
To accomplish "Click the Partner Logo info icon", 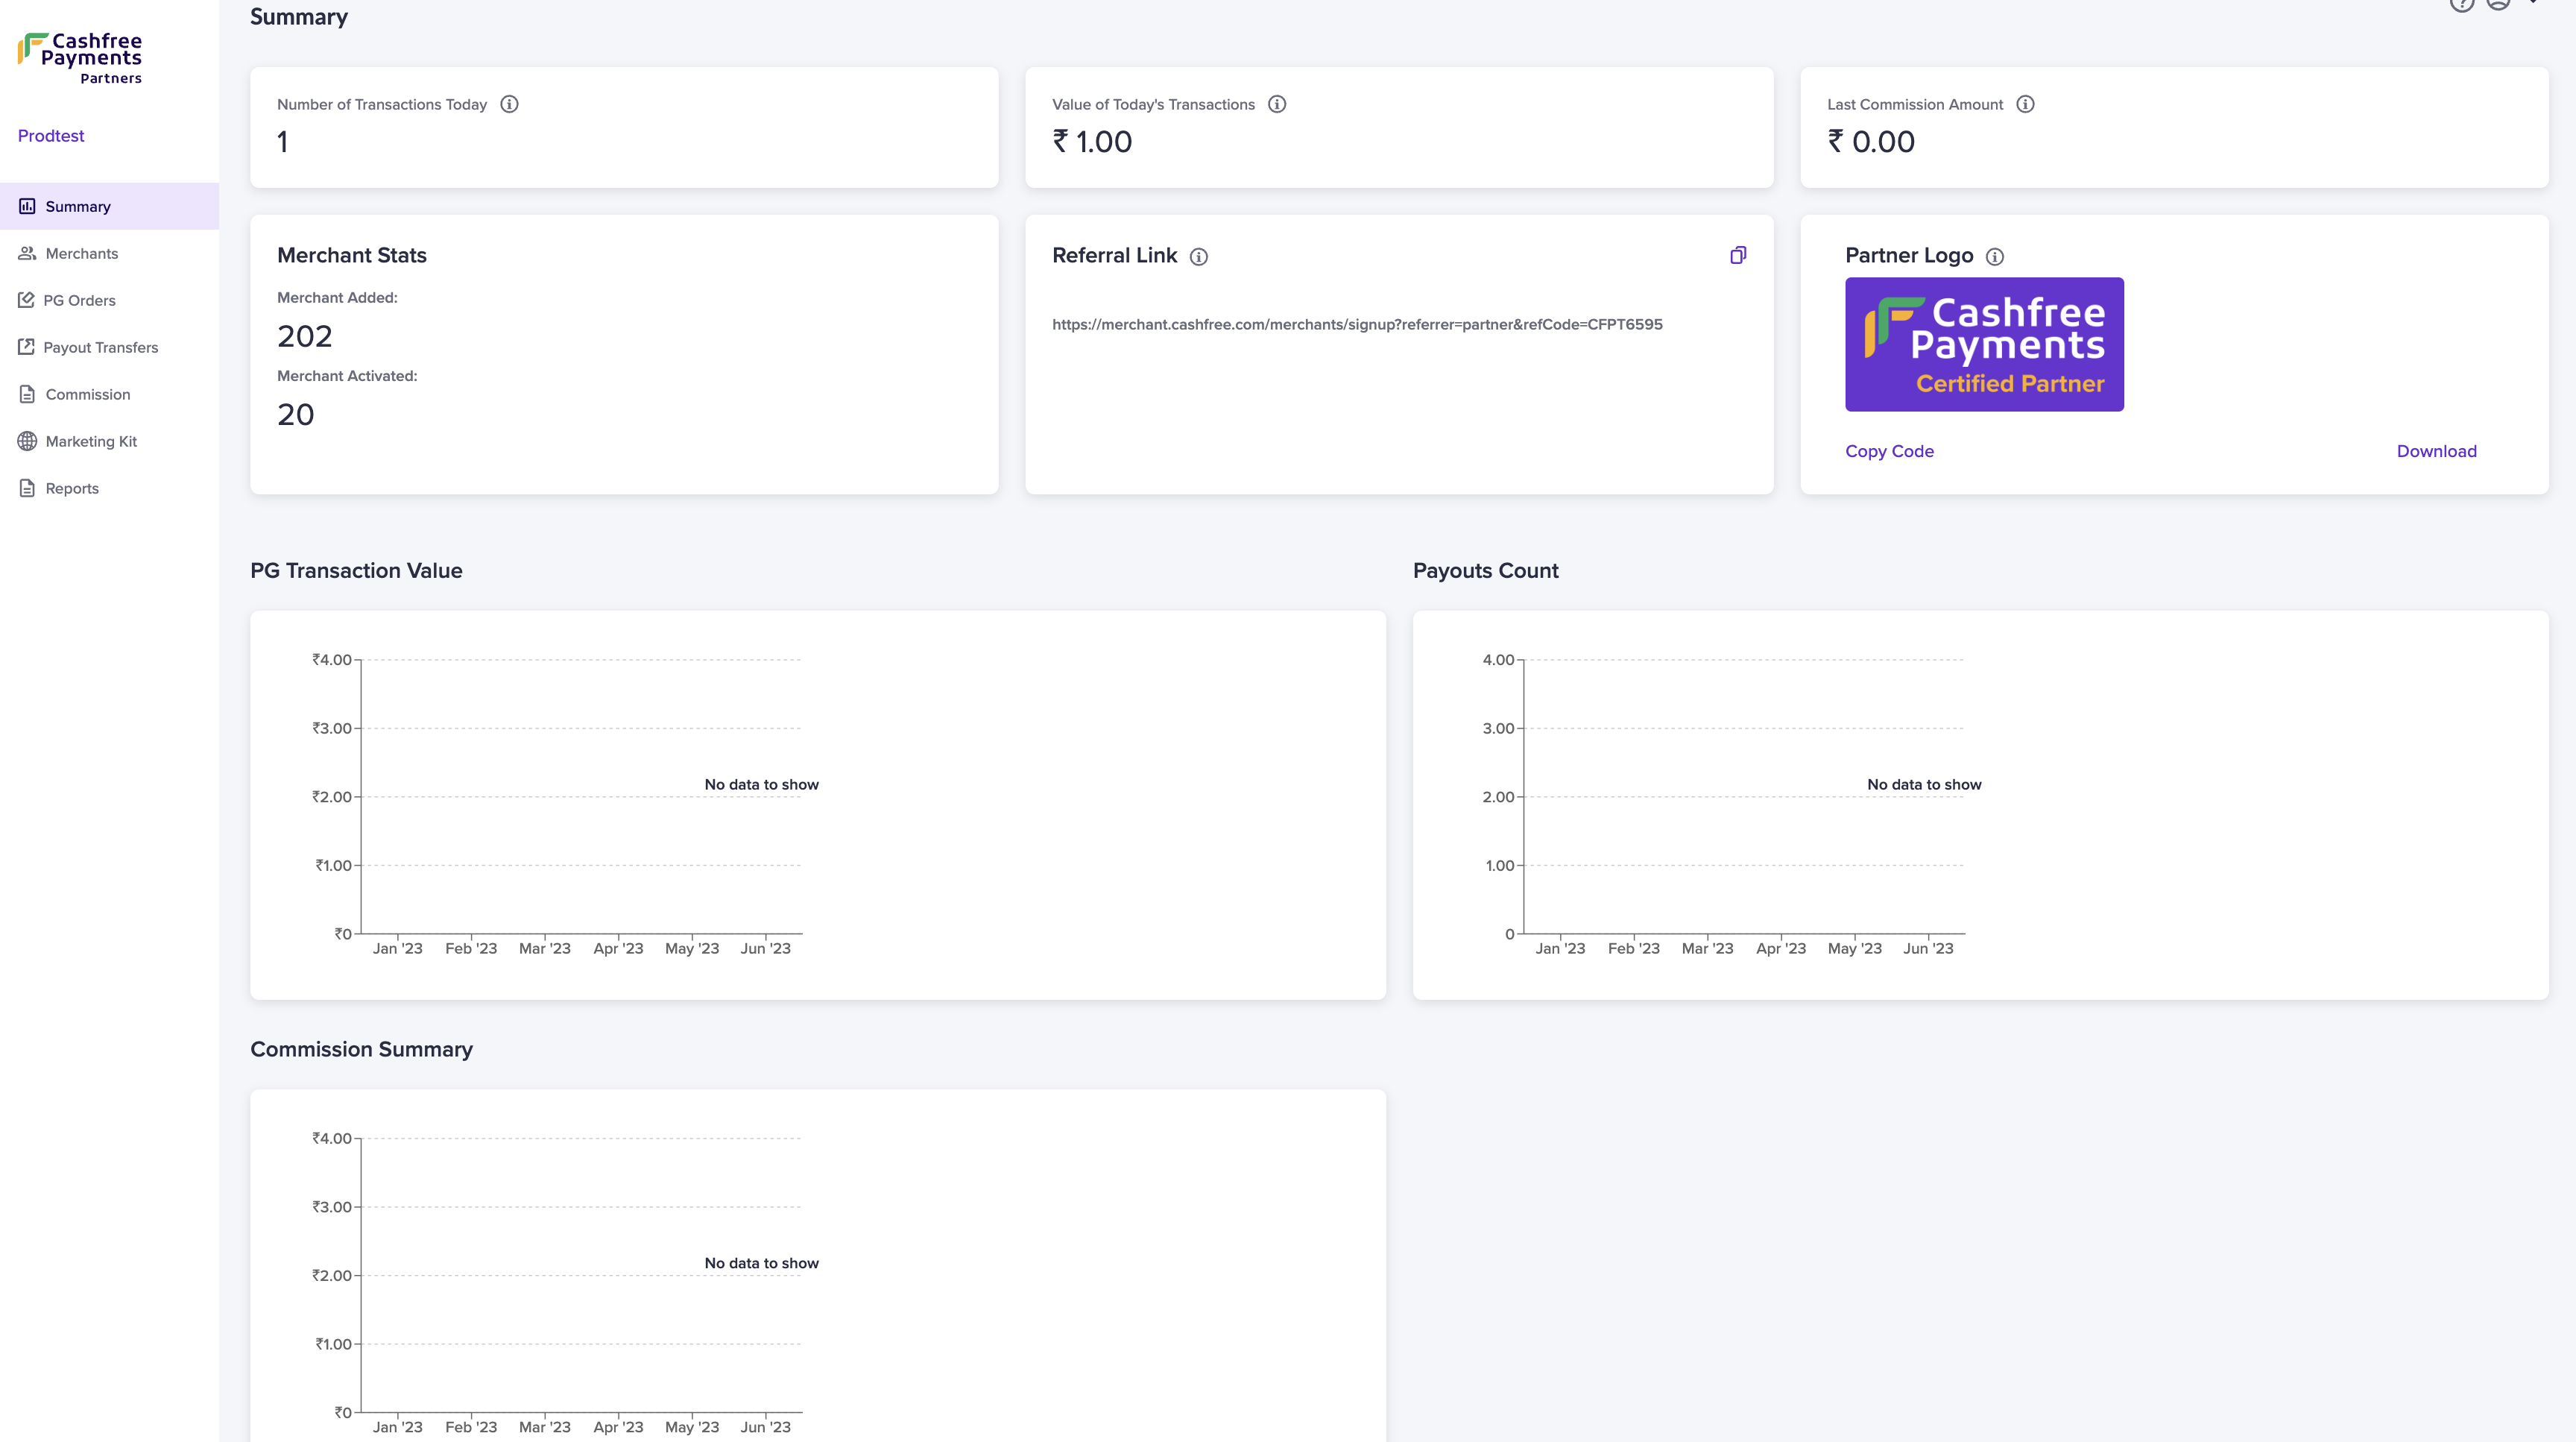I will (x=1995, y=257).
